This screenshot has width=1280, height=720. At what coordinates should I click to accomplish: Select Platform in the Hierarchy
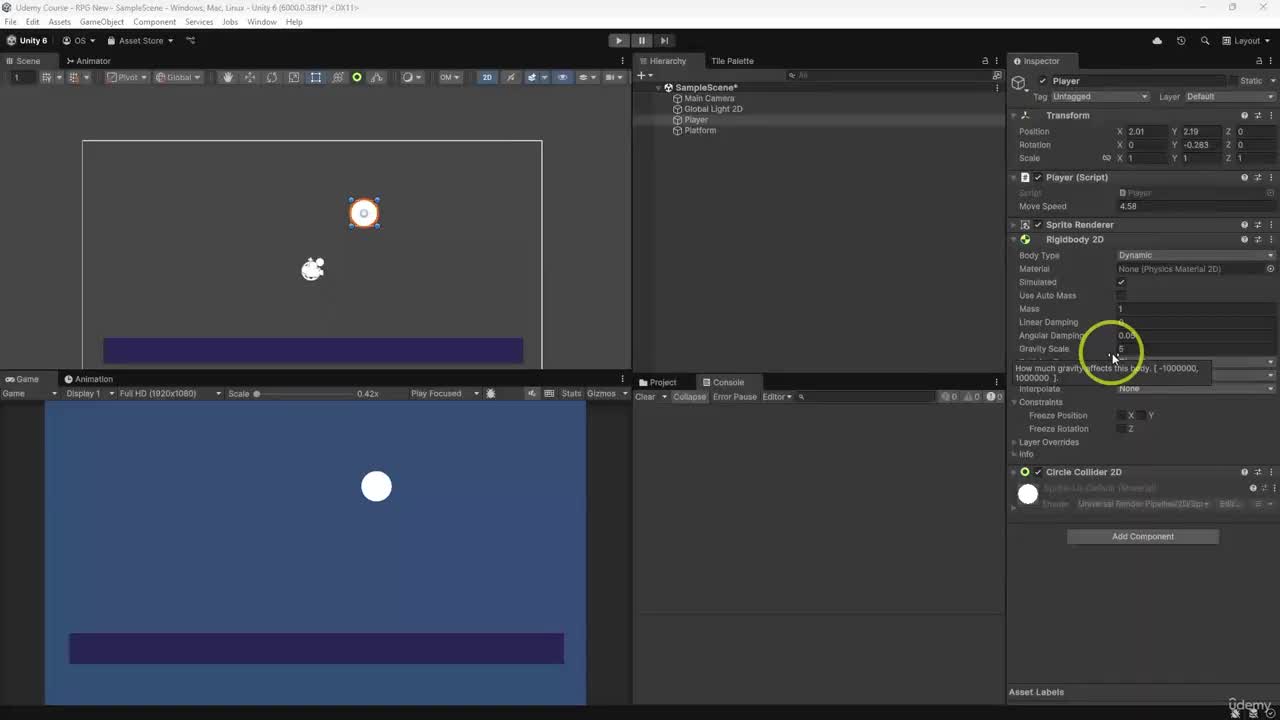[x=700, y=130]
